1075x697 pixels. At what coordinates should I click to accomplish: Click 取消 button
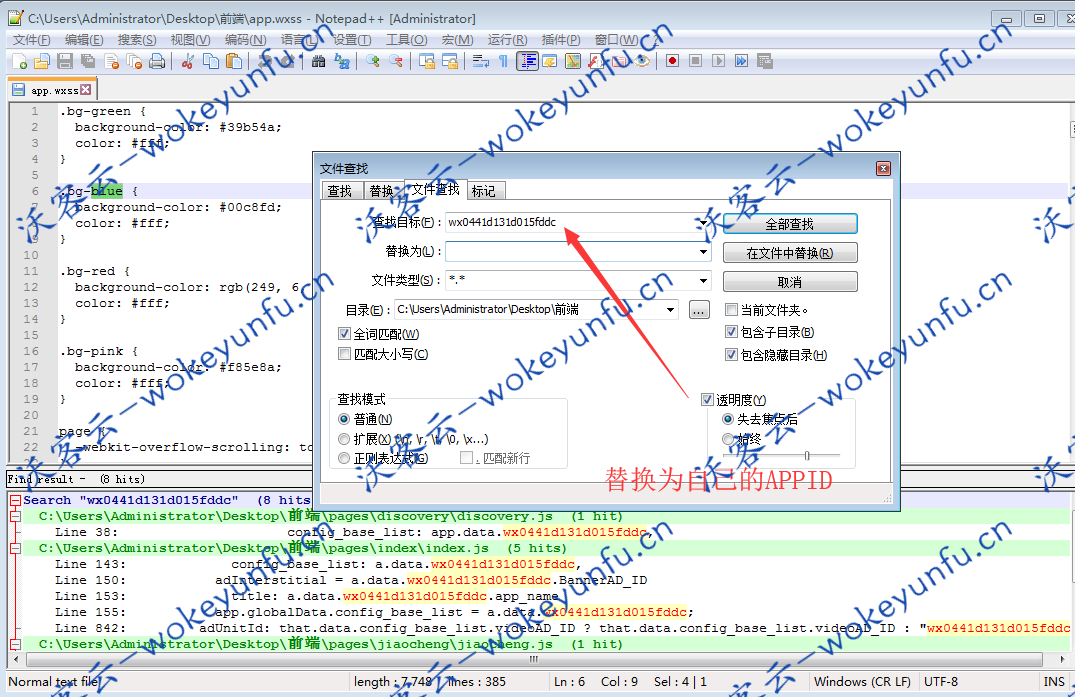click(790, 282)
